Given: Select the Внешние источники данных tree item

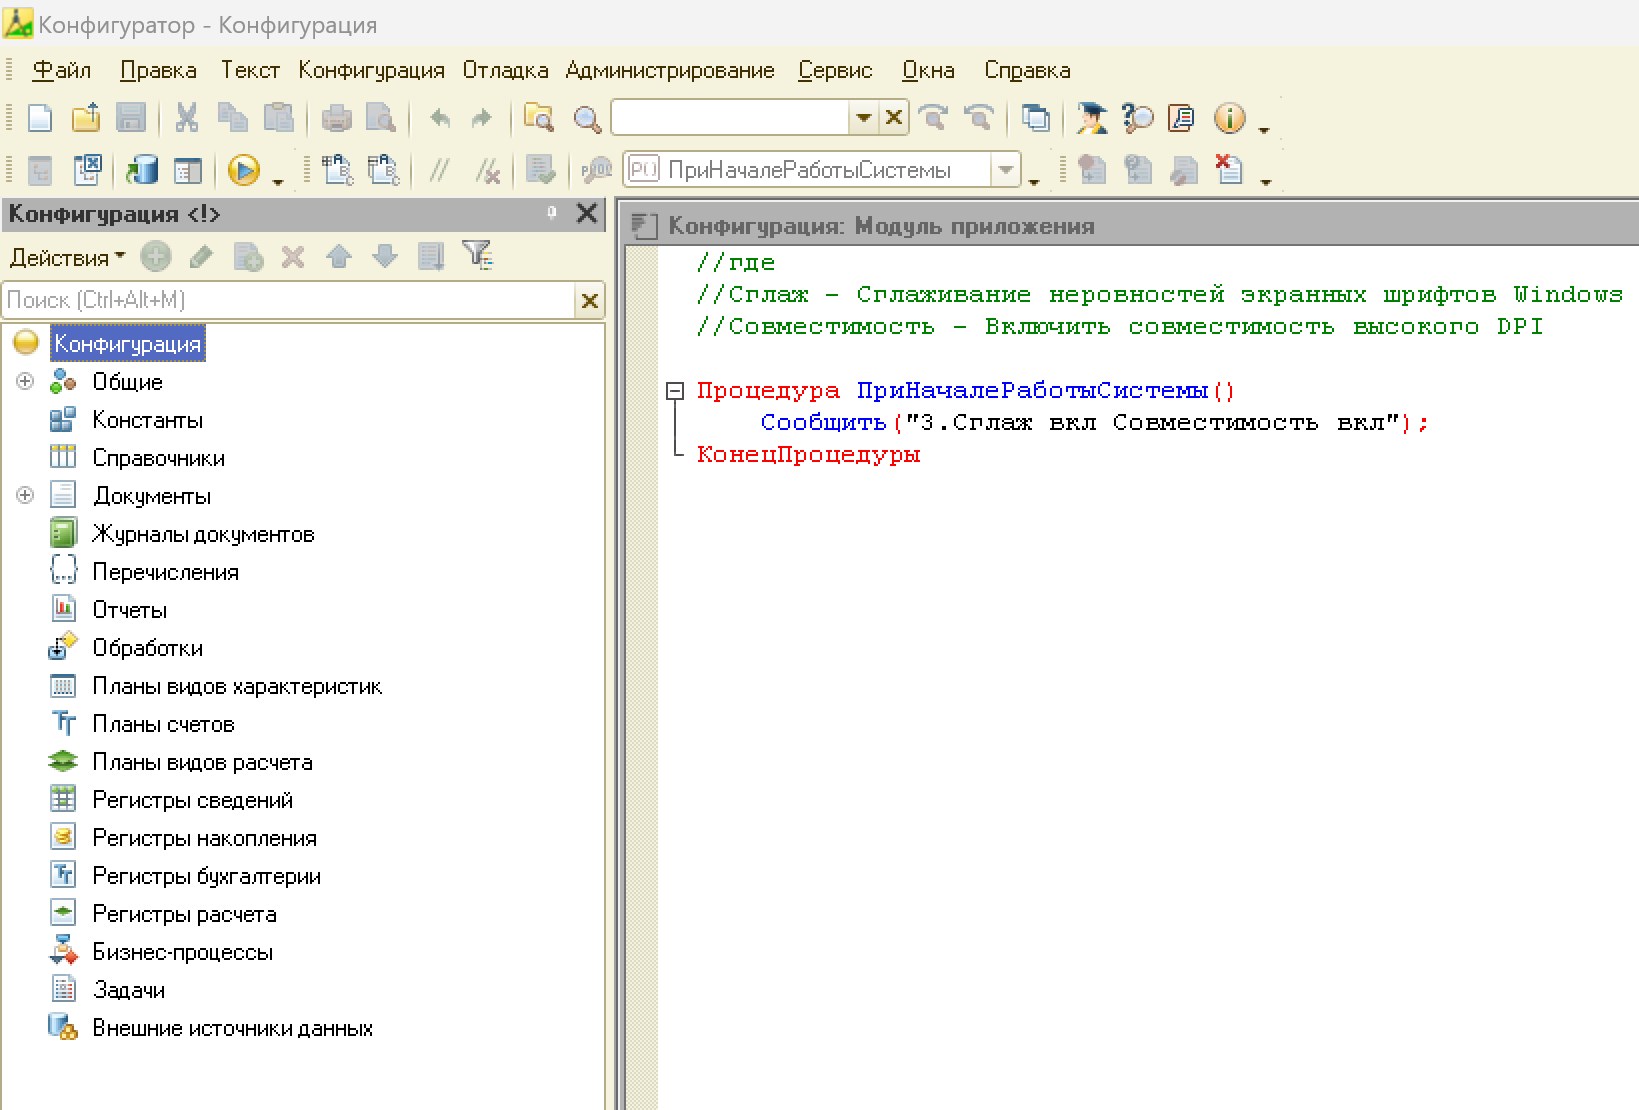Looking at the screenshot, I should pyautogui.click(x=232, y=1028).
